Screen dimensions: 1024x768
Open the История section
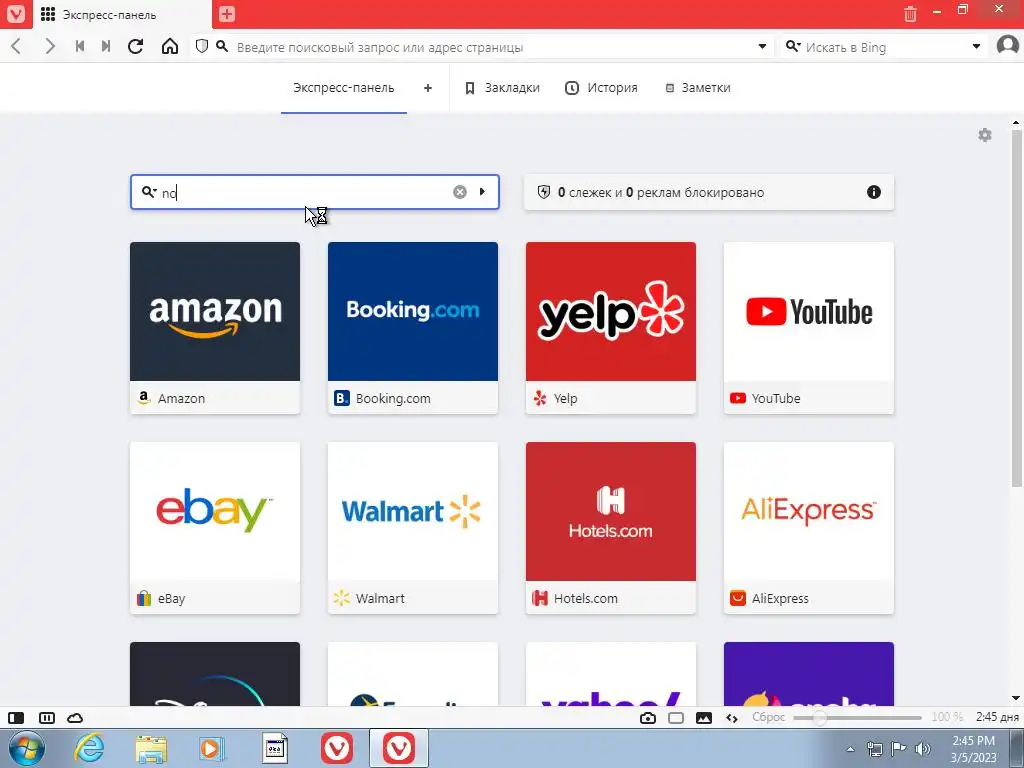coord(601,88)
